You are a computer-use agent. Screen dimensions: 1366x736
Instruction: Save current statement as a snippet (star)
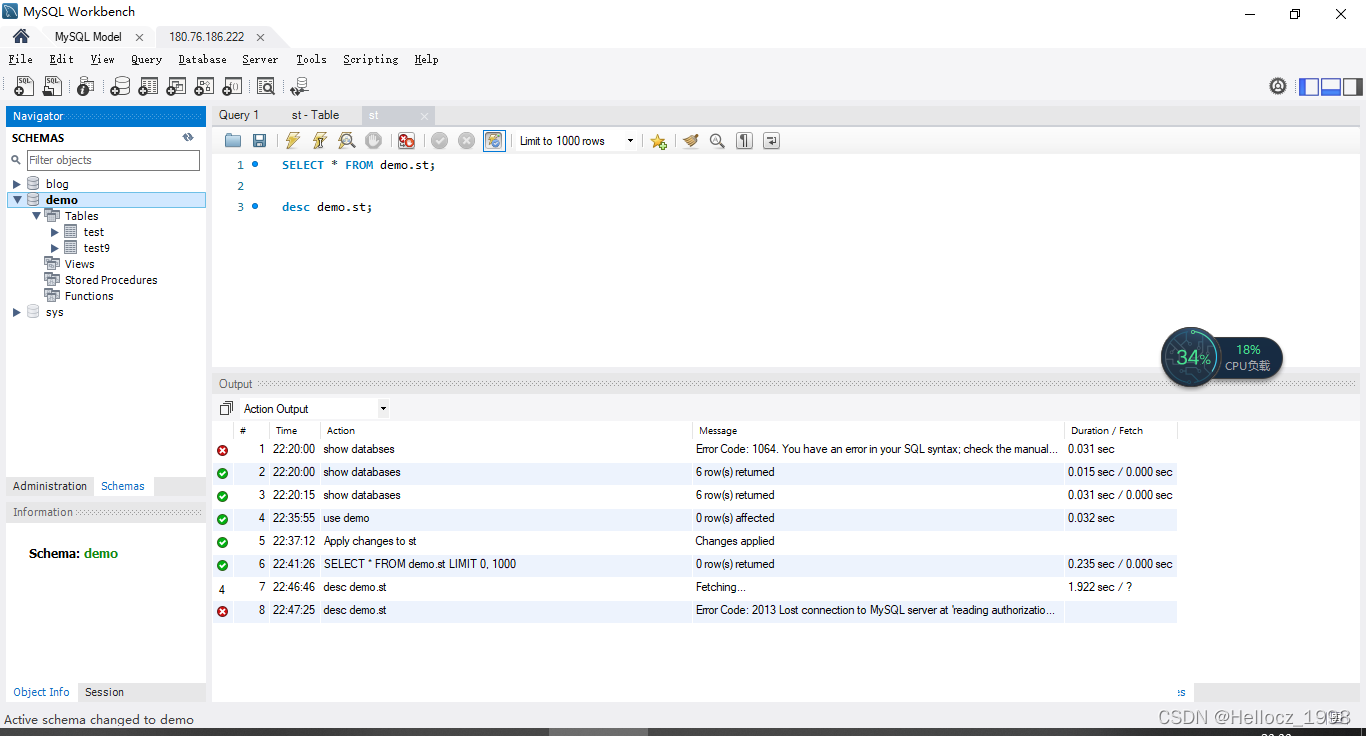[x=658, y=141]
